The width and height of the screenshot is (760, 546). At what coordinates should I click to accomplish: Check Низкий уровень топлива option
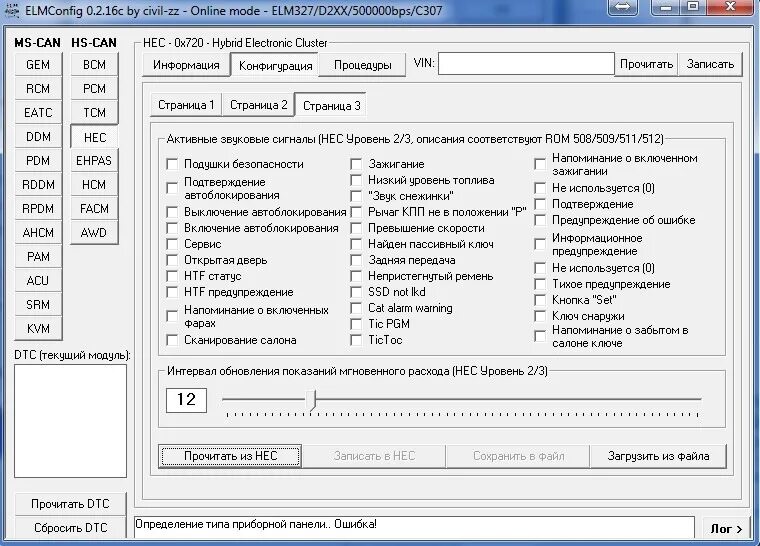(x=356, y=180)
